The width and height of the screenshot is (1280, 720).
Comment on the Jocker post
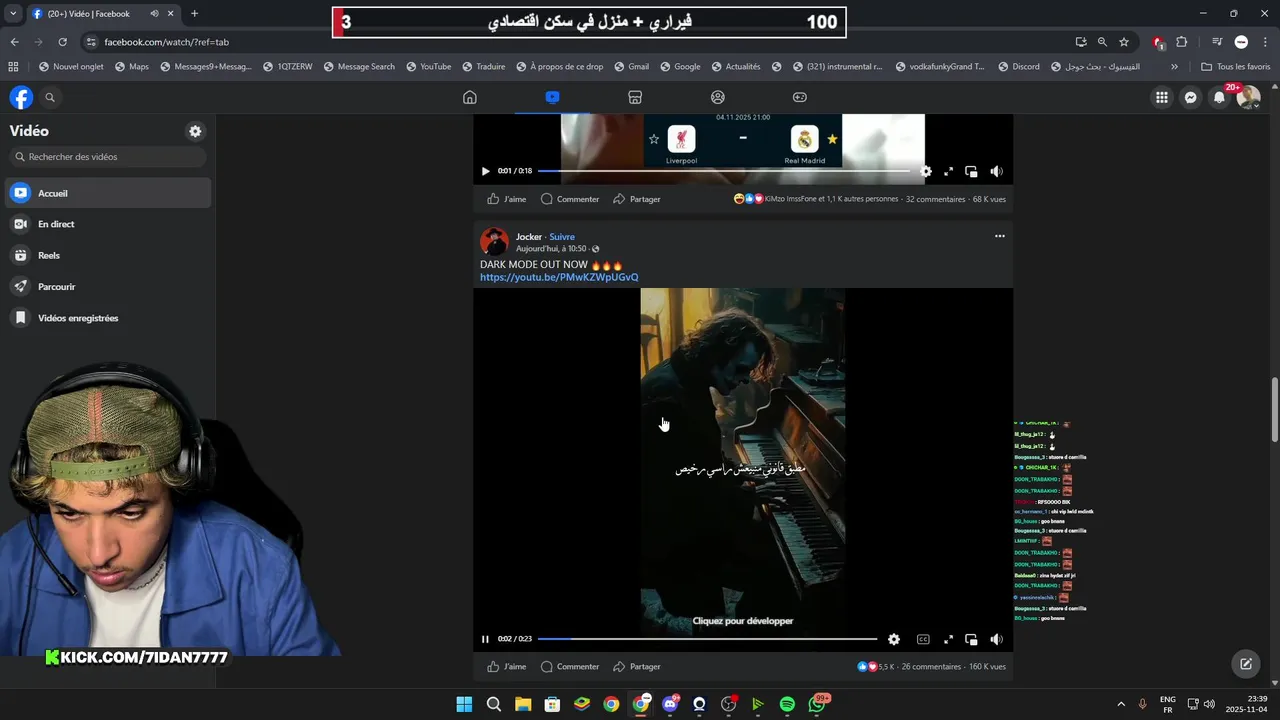[570, 667]
